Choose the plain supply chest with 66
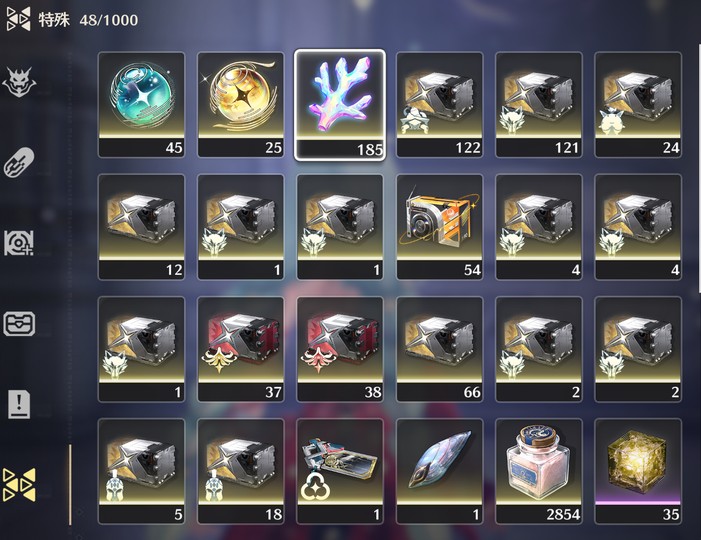701x540 pixels. click(x=439, y=350)
